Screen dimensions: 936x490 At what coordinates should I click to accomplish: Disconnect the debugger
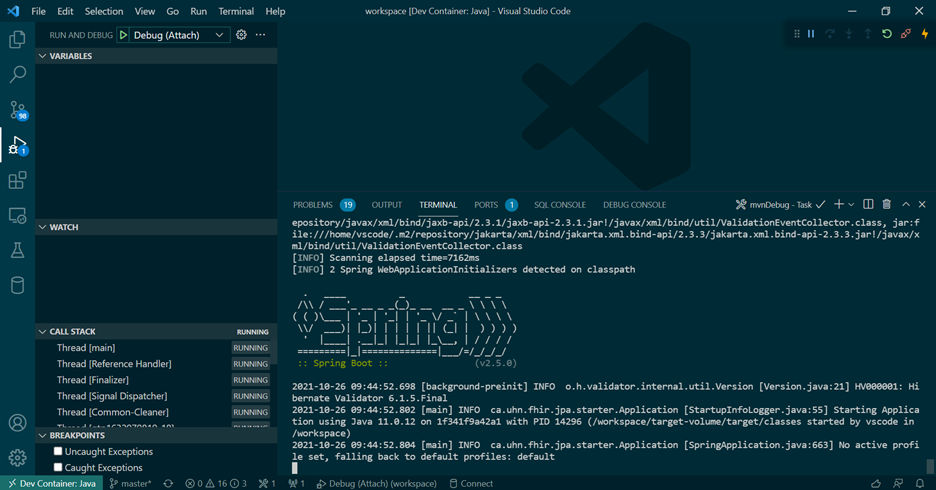[x=906, y=34]
